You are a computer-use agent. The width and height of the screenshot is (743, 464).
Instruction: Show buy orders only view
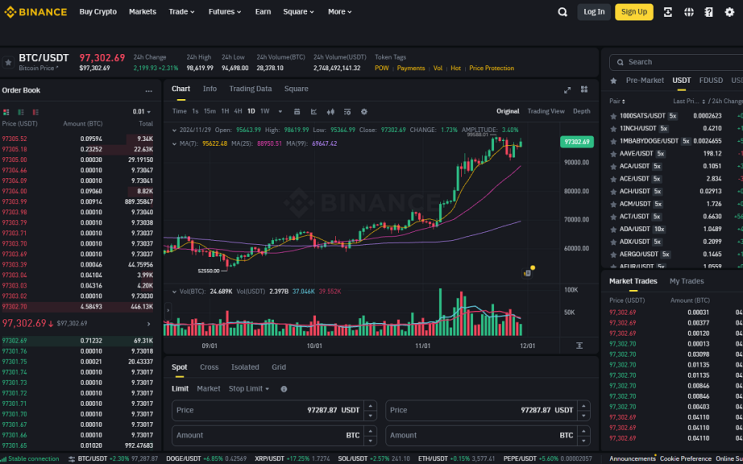click(21, 112)
